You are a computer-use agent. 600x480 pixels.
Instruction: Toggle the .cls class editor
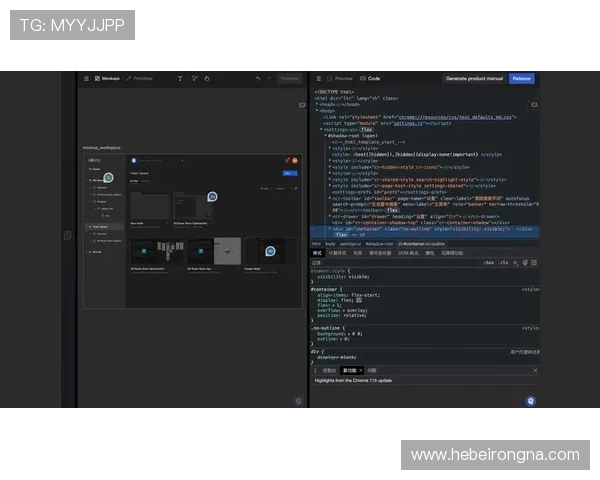pyautogui.click(x=503, y=262)
